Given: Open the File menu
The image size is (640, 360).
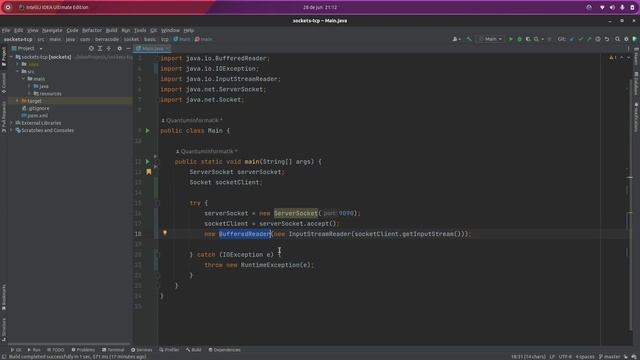Looking at the screenshot, I should click(6, 30).
